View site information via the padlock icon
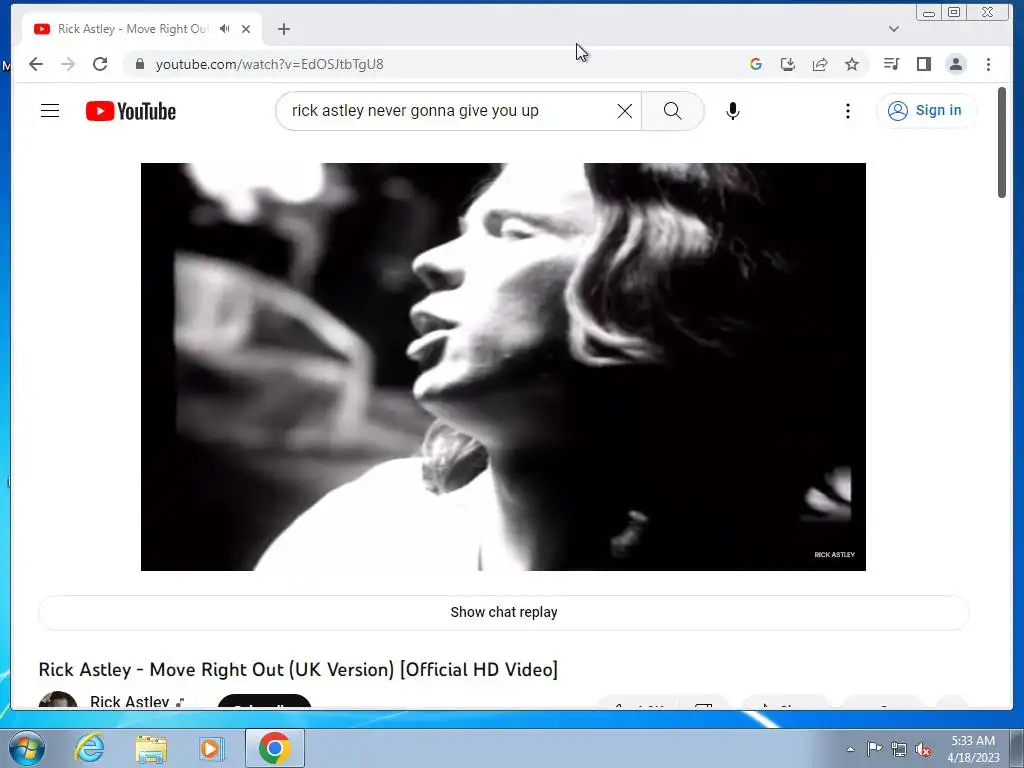 [x=139, y=64]
